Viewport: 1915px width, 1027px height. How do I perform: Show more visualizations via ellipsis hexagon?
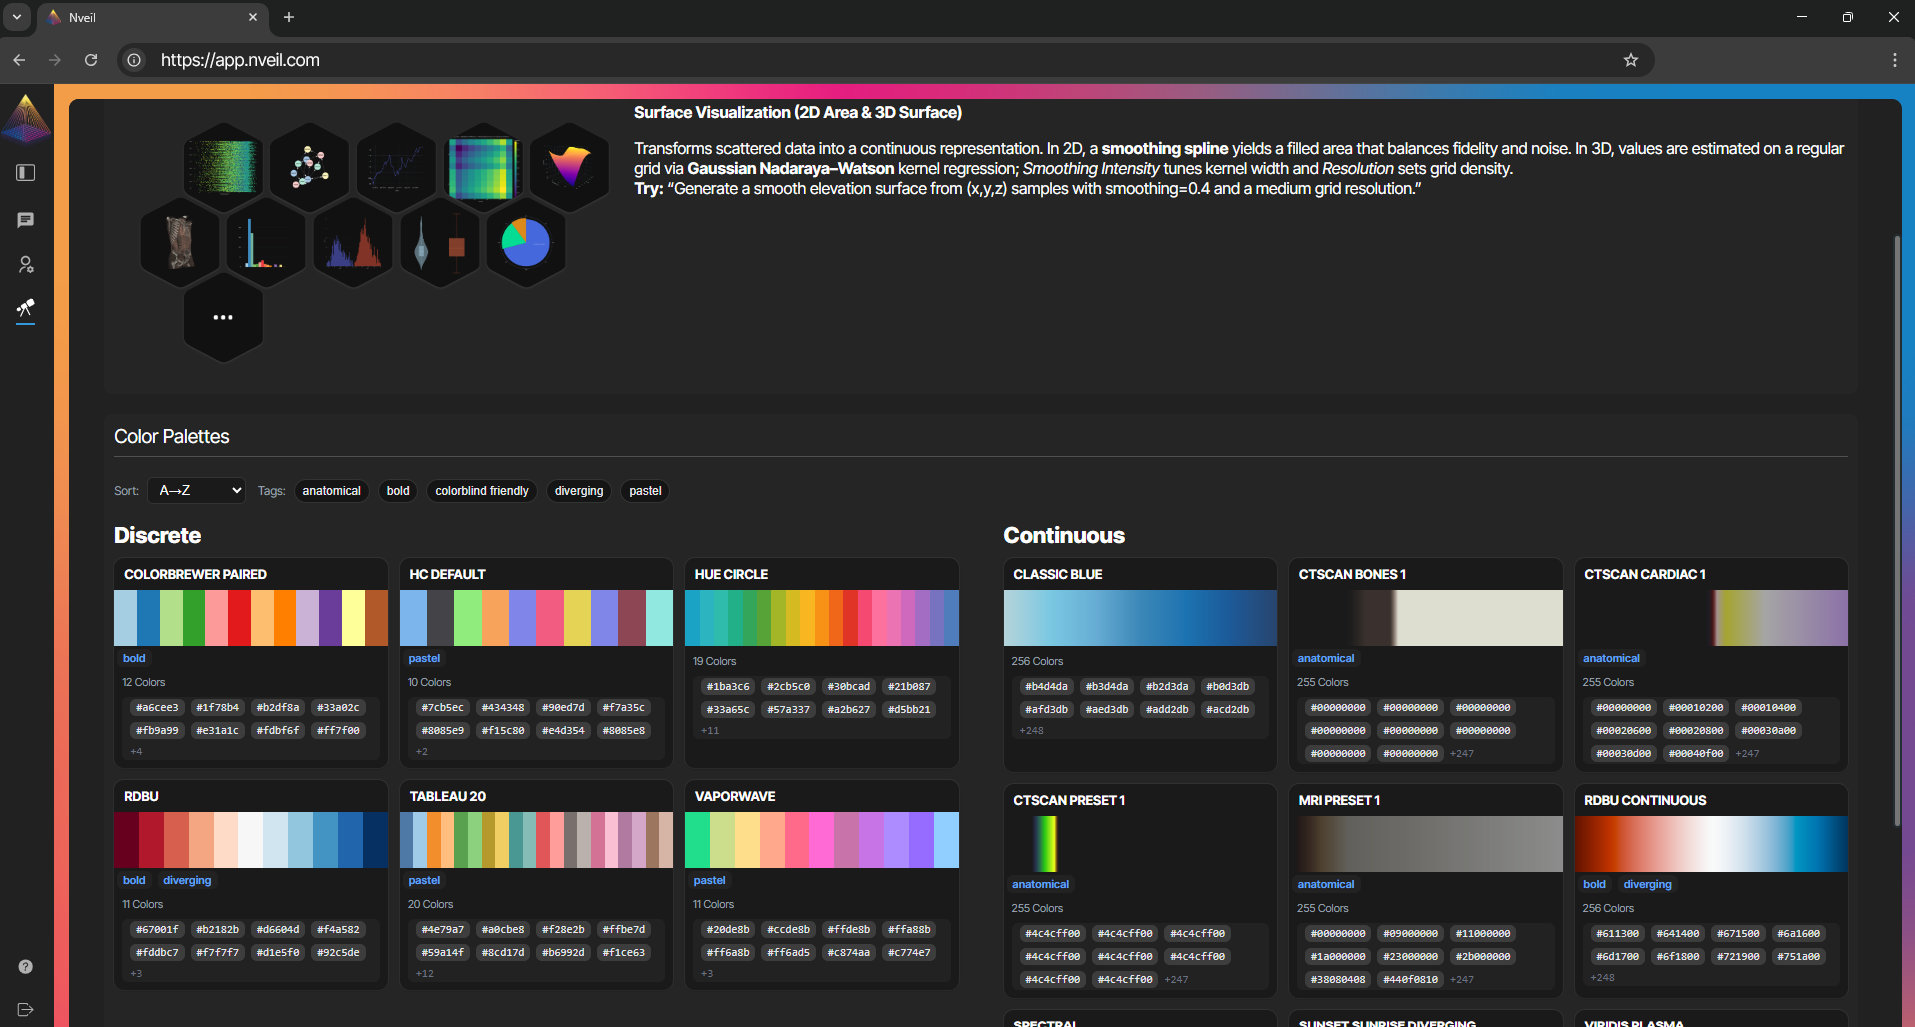(x=223, y=318)
